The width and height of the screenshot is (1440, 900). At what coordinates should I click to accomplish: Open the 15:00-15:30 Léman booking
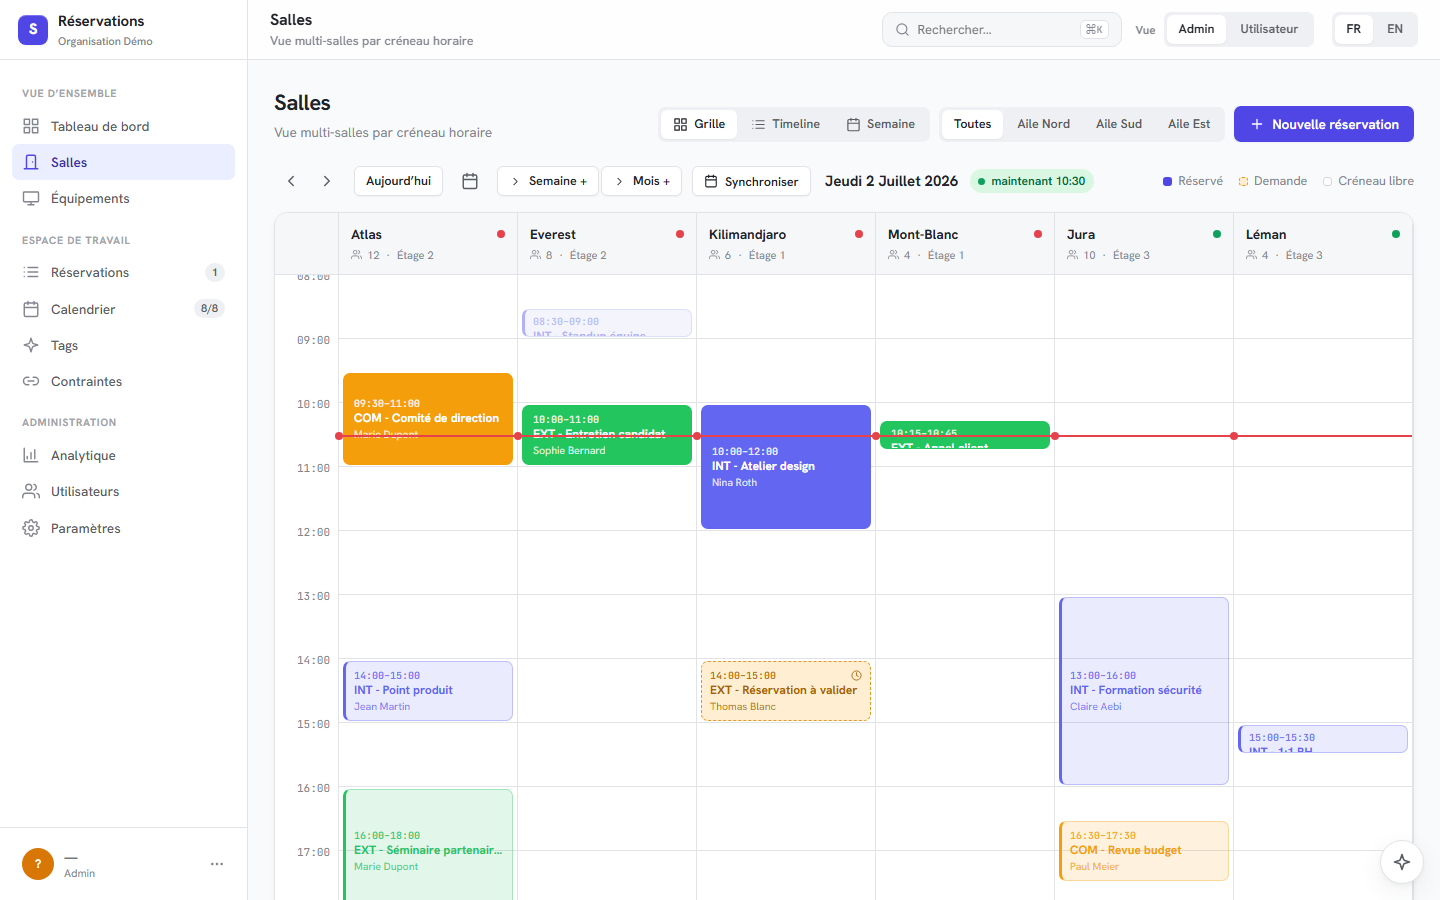(1323, 739)
